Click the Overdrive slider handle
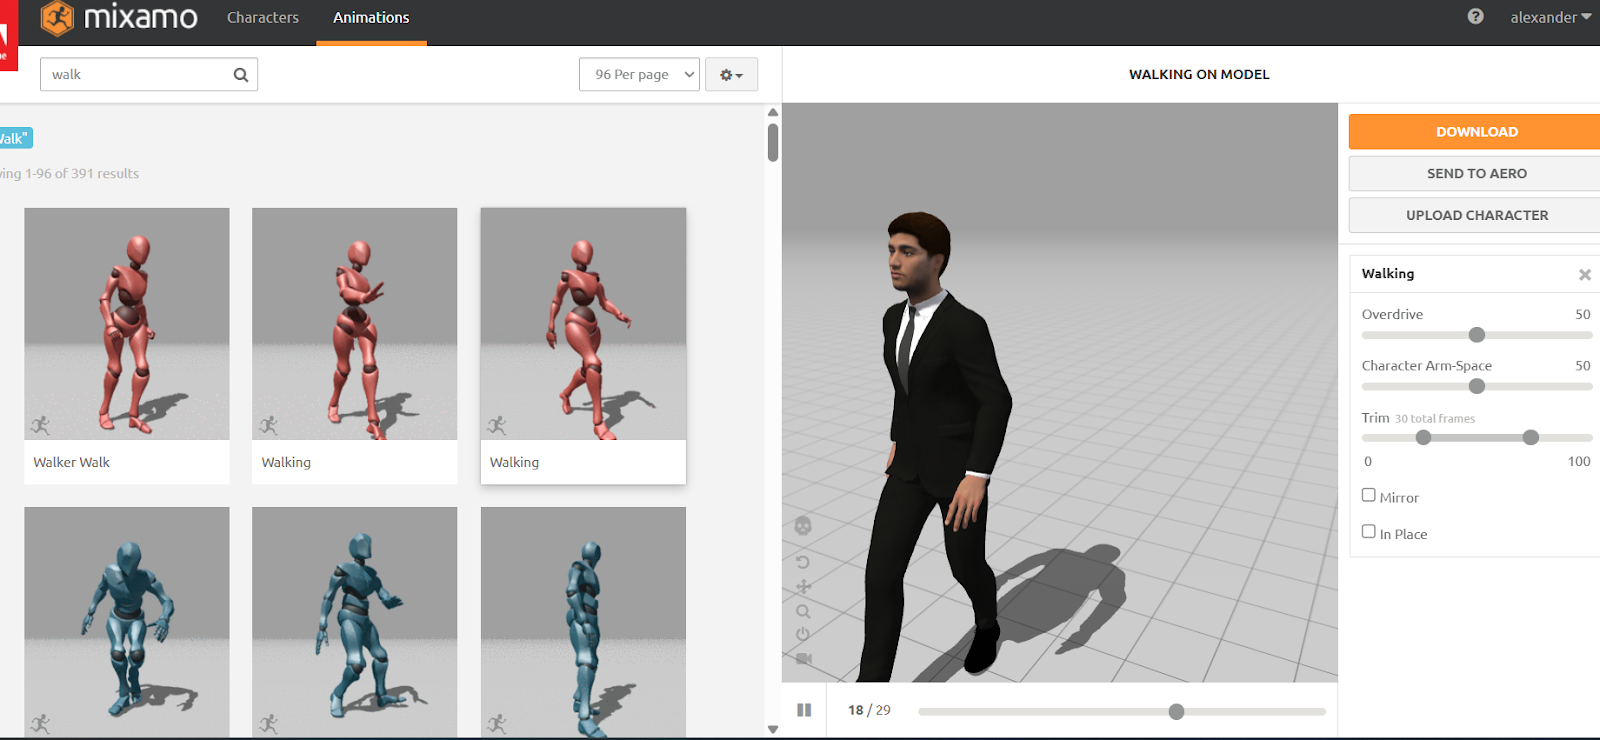1600x740 pixels. (x=1477, y=335)
